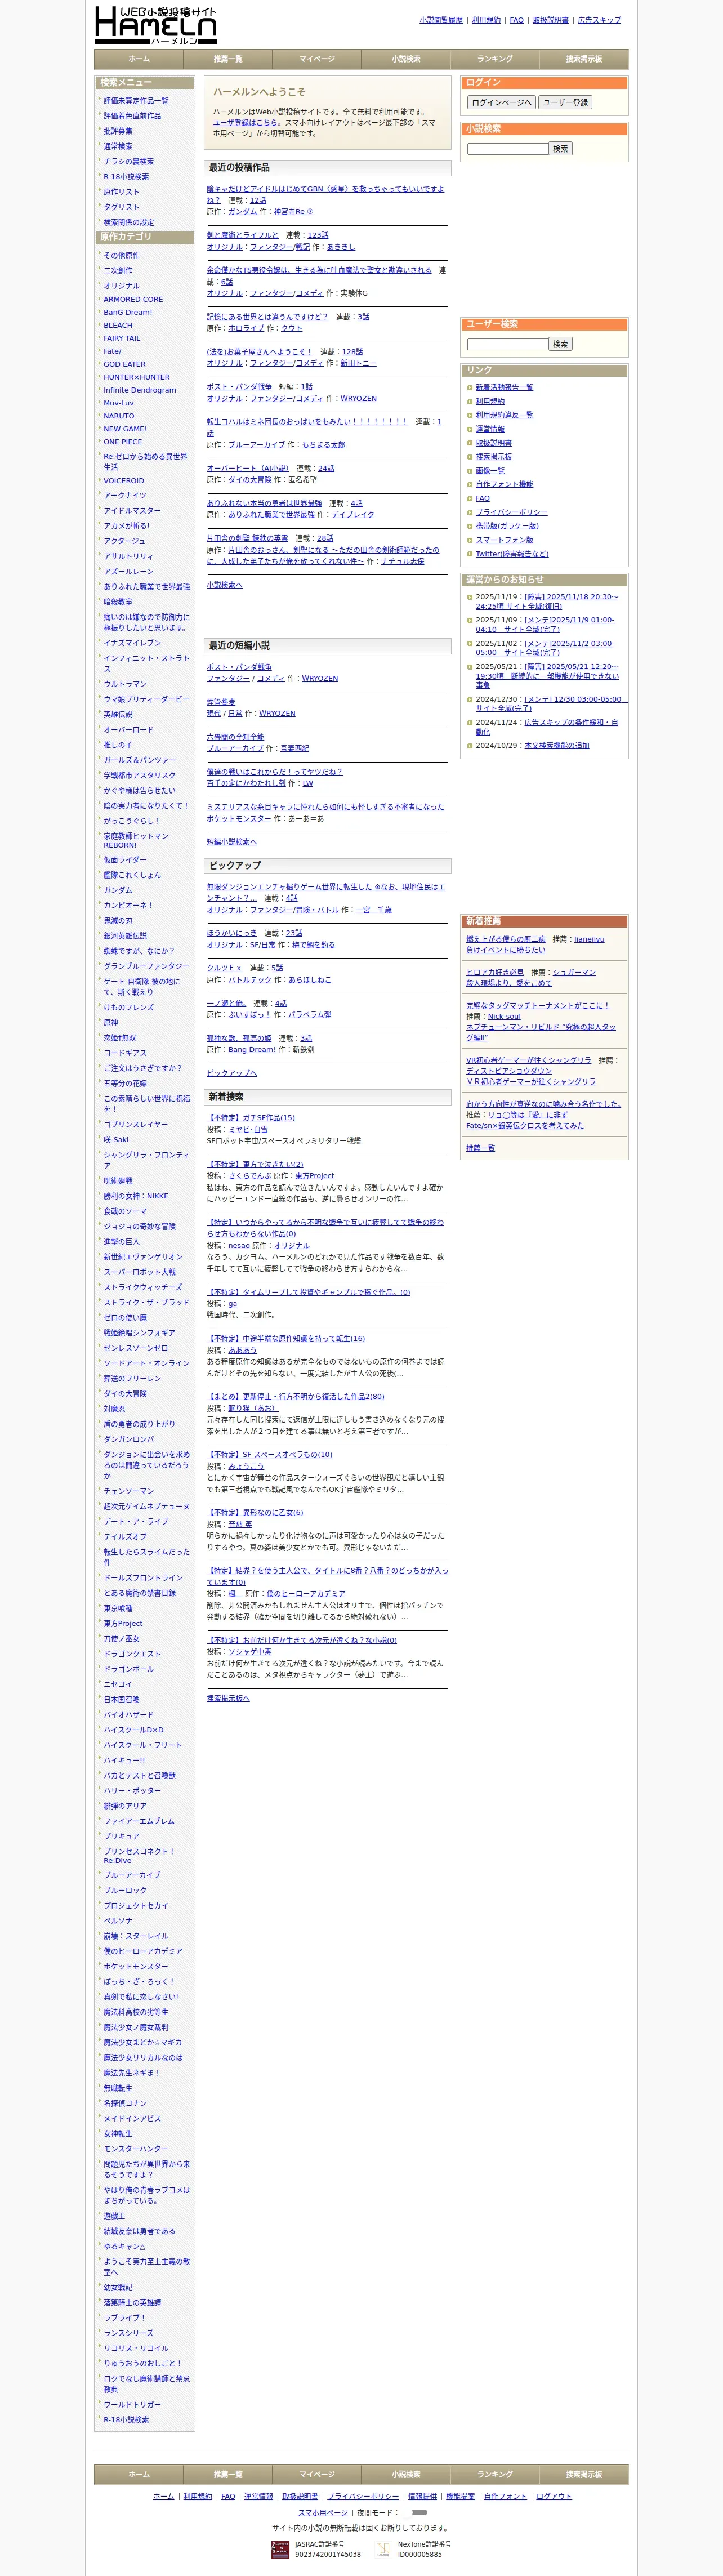Open 評価者色直前作品 in search menu
The image size is (723, 2576).
132,116
